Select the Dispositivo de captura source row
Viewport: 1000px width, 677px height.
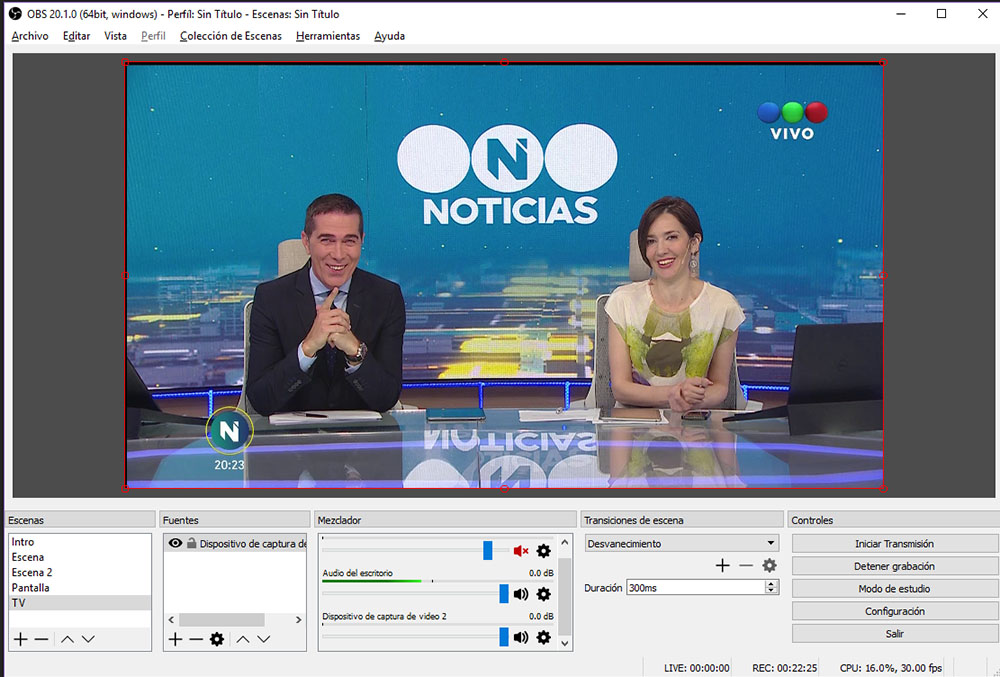pyautogui.click(x=235, y=544)
